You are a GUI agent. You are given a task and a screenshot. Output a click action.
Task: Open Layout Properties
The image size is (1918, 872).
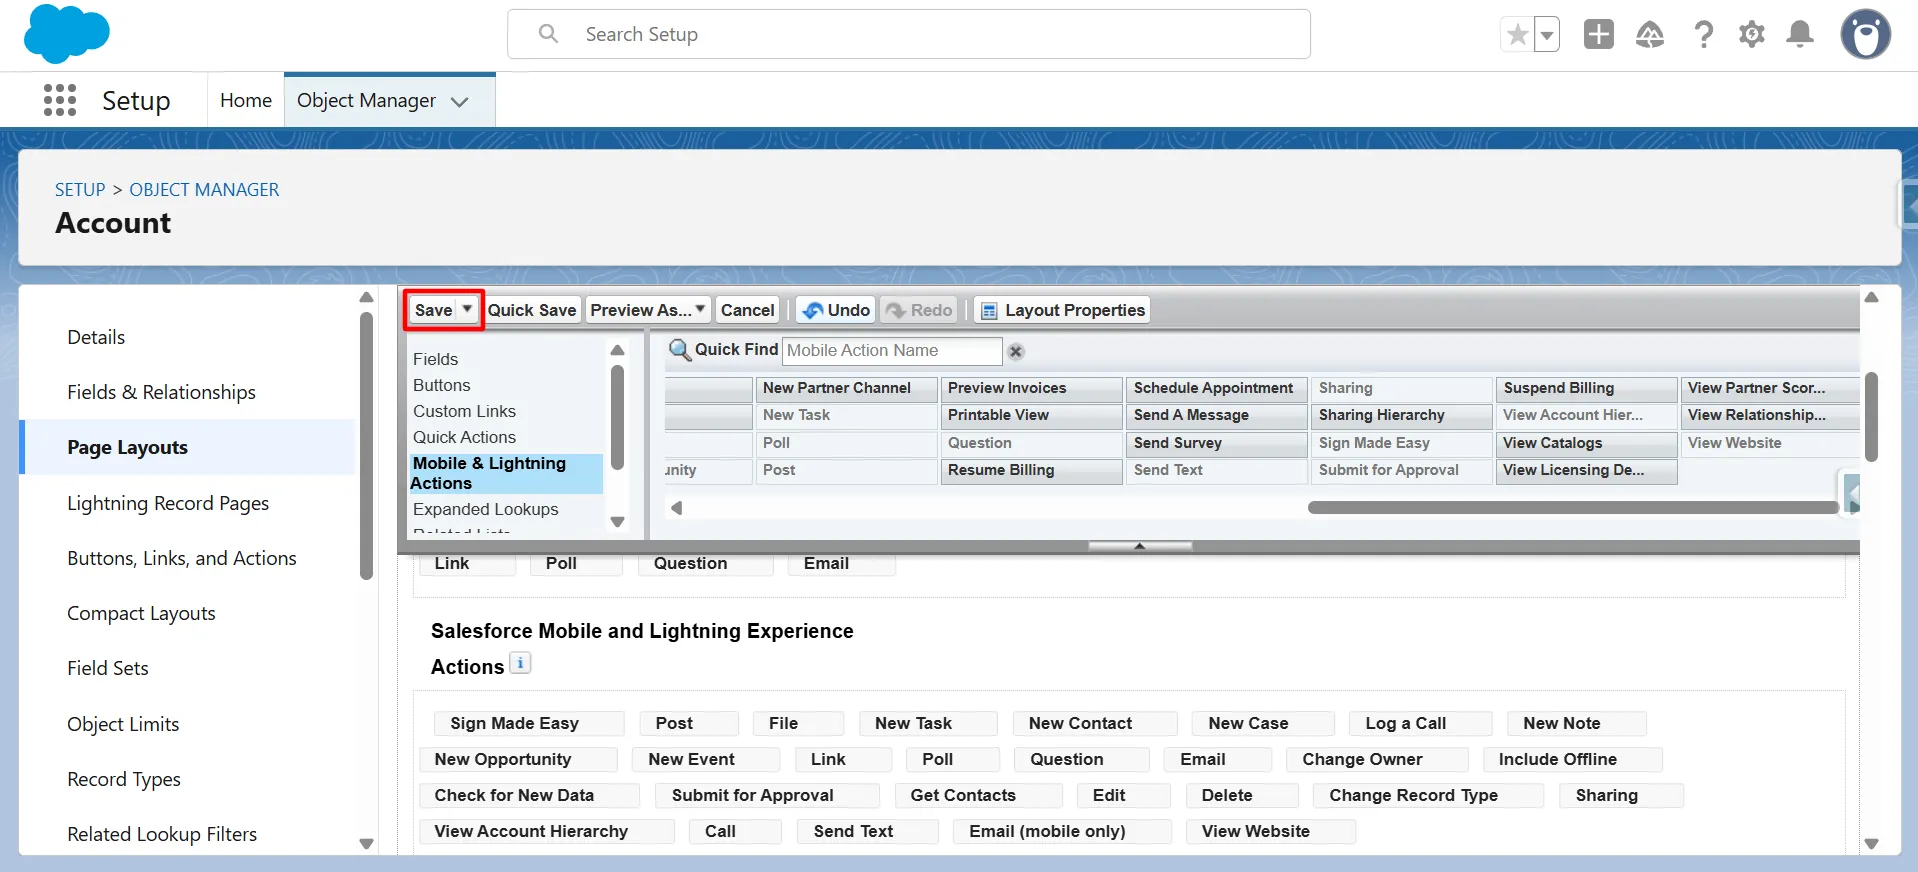[x=1062, y=310]
